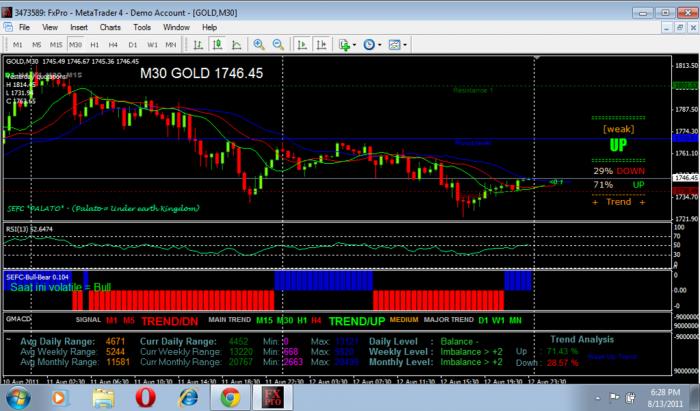Open the Insert menu
The height and width of the screenshot is (411, 700).
(x=79, y=27)
